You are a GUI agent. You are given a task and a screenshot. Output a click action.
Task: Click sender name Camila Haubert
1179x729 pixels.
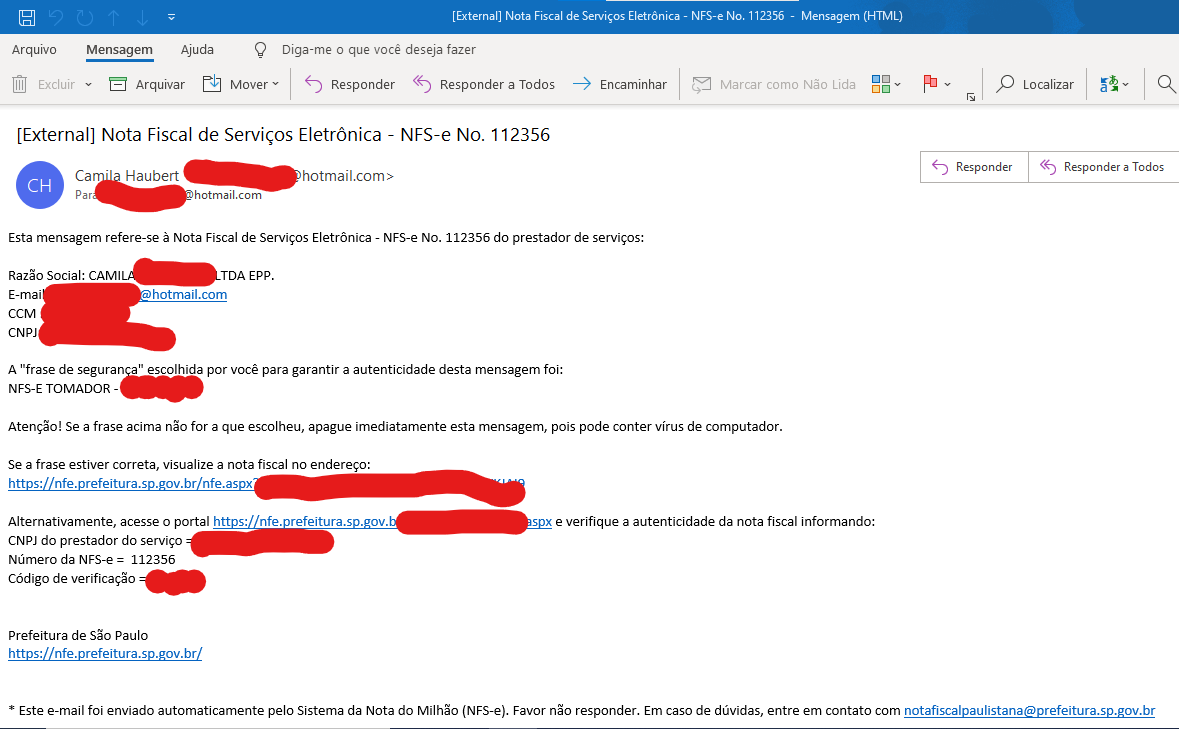(x=126, y=176)
